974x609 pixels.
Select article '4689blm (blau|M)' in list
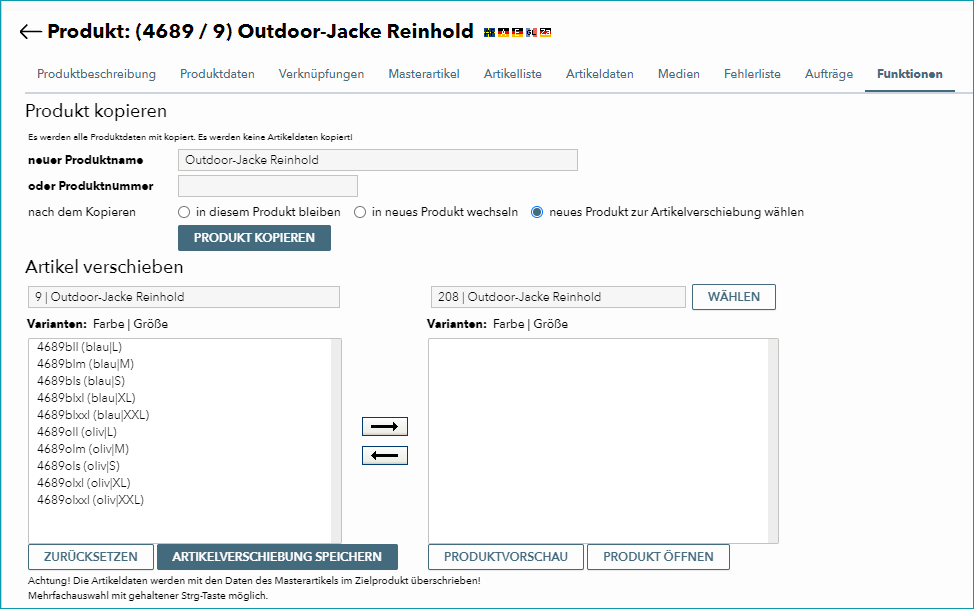85,364
